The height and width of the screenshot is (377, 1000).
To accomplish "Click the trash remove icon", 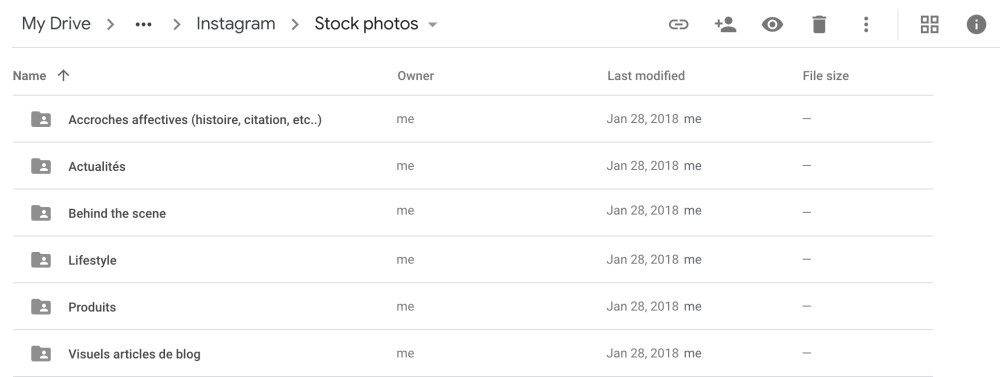I will point(819,25).
